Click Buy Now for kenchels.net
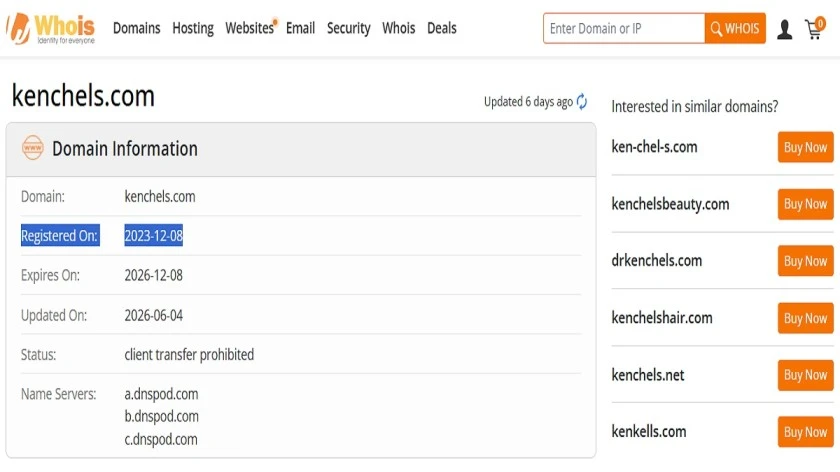Screen dimensions: 840x472 [805, 375]
